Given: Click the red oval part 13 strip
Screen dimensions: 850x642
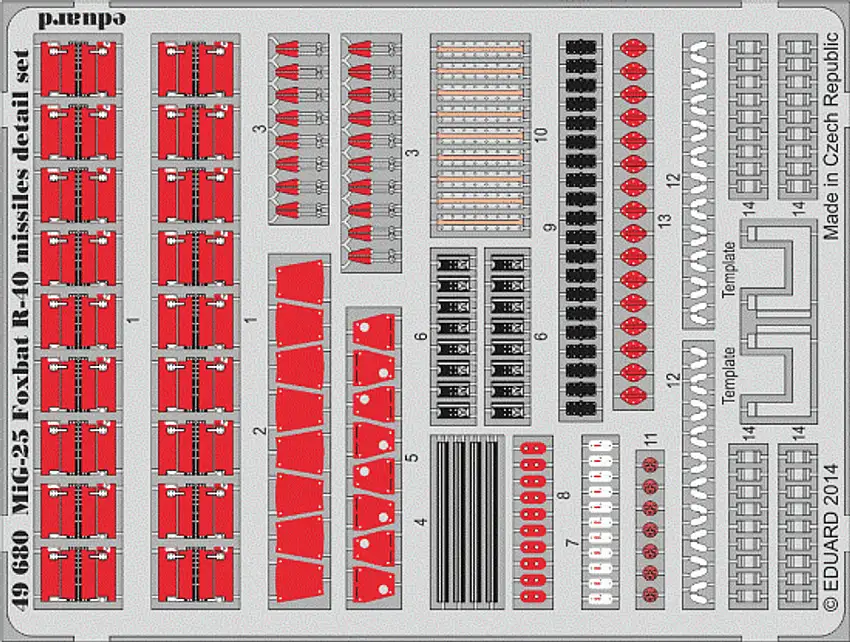Looking at the screenshot, I should point(633,224).
